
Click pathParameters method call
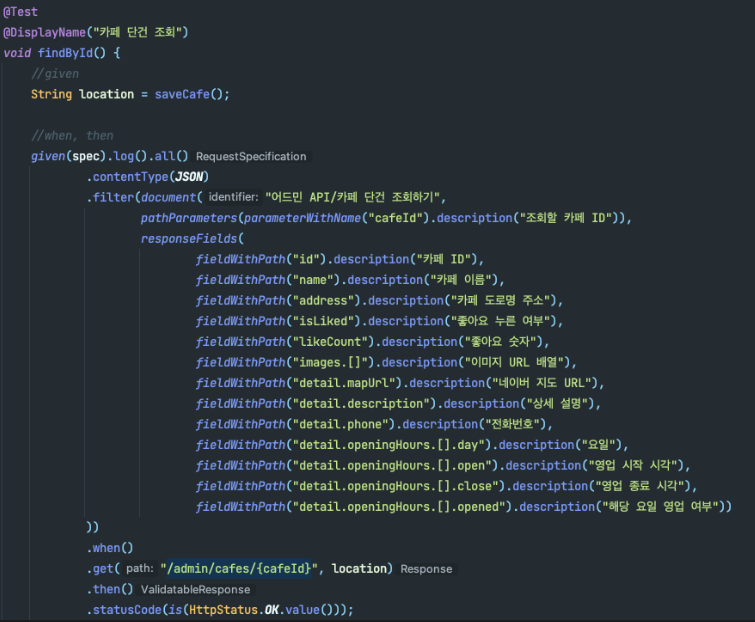[x=189, y=218]
